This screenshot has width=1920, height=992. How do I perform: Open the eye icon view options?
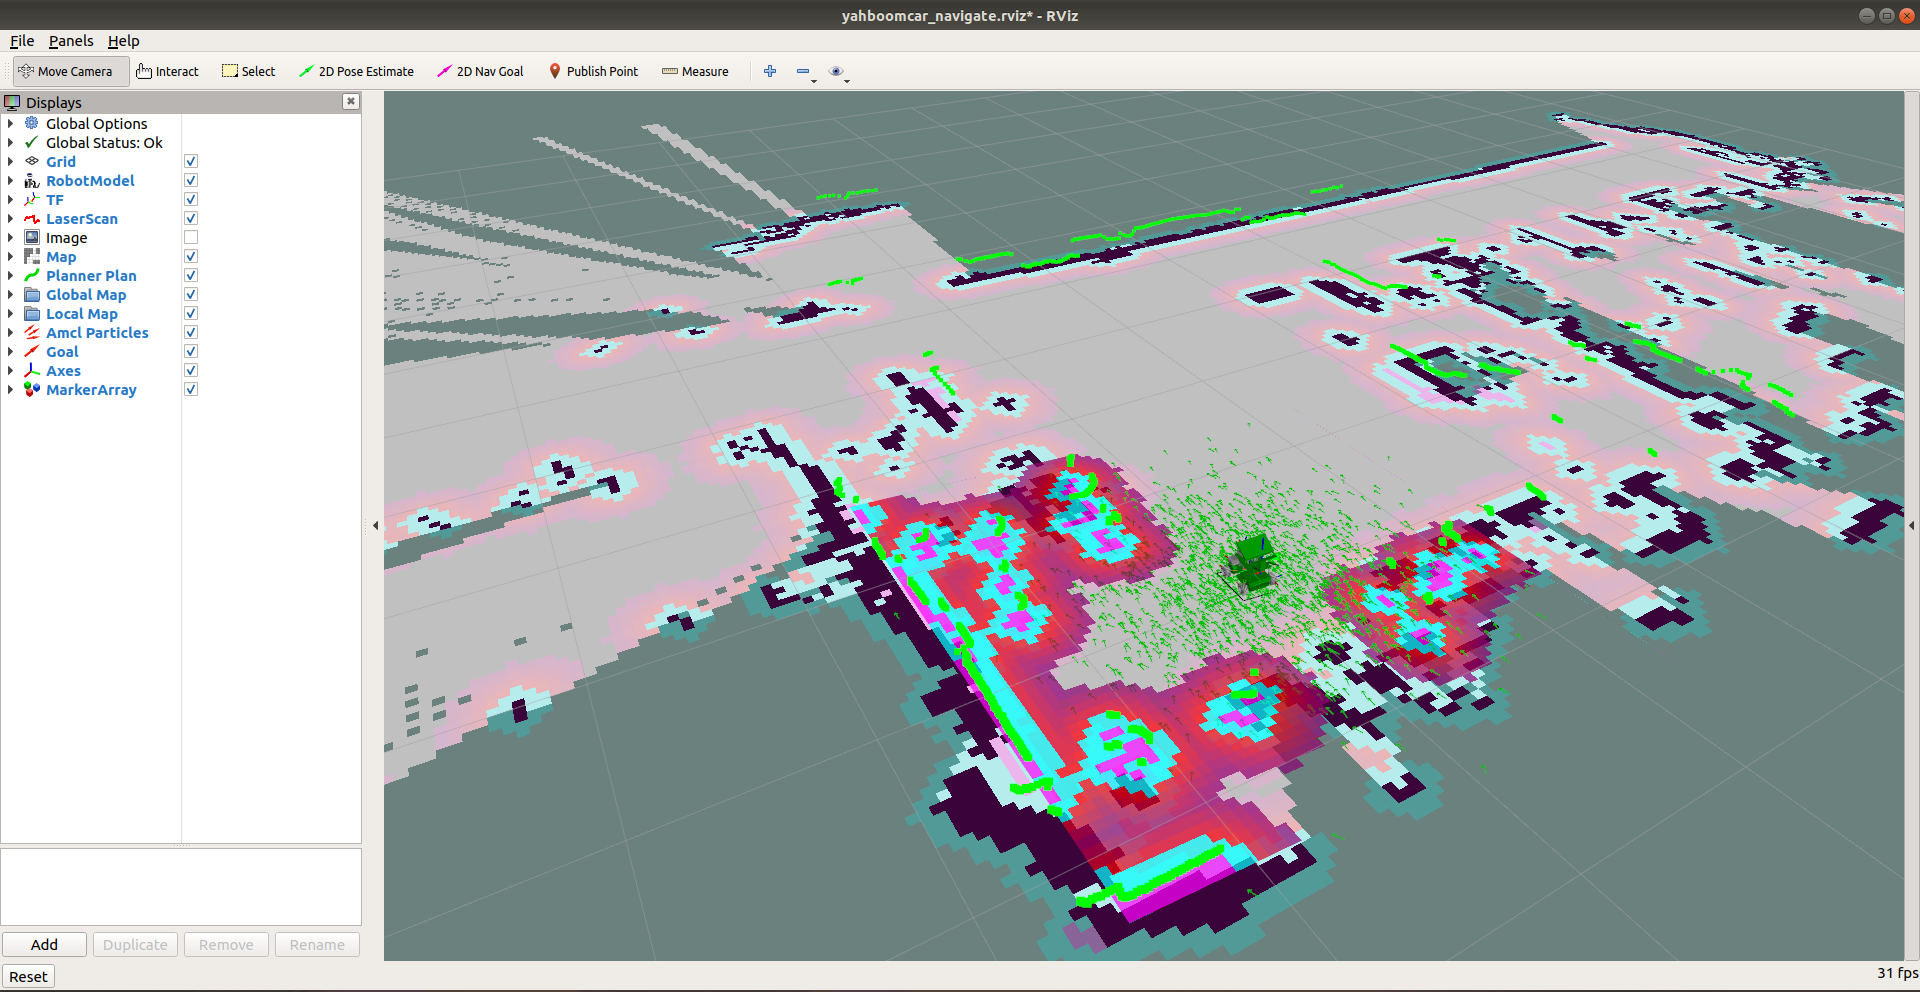(x=837, y=72)
